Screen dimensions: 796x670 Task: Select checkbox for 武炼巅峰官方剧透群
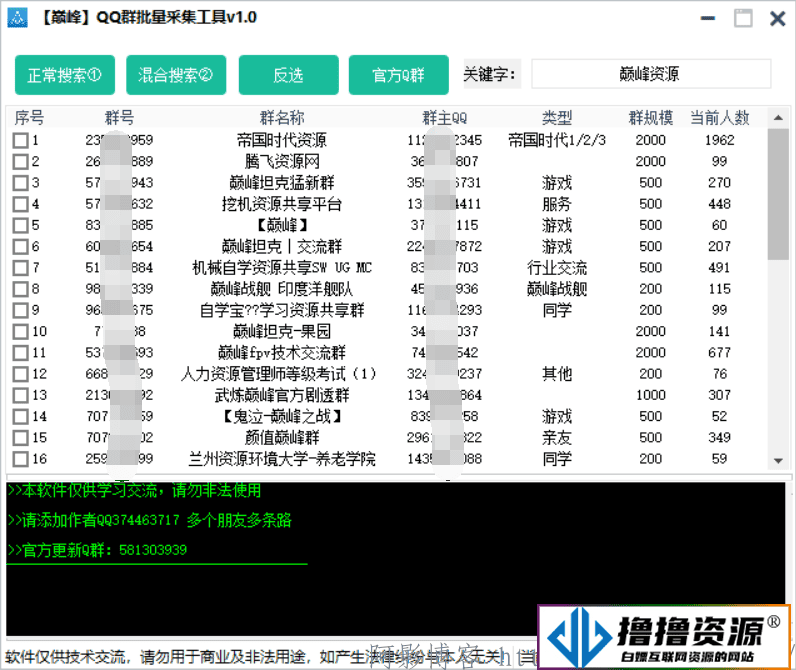pyautogui.click(x=20, y=395)
